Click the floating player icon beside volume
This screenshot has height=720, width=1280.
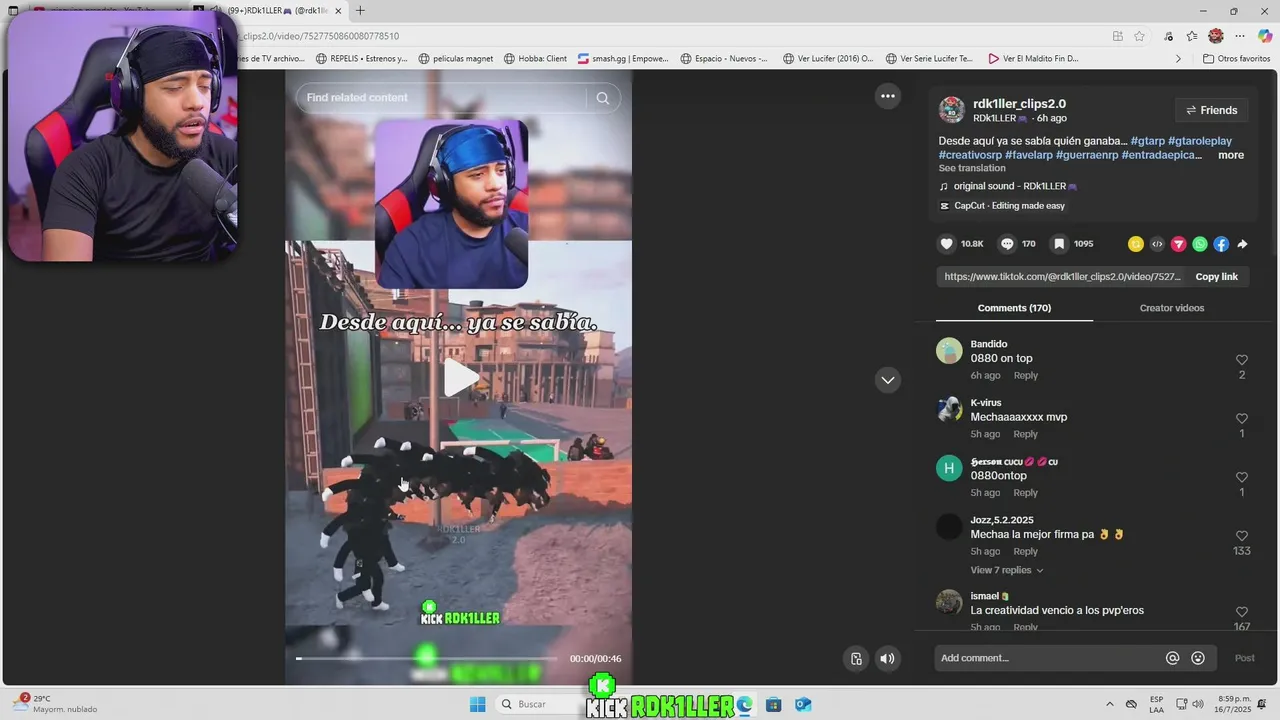856,658
